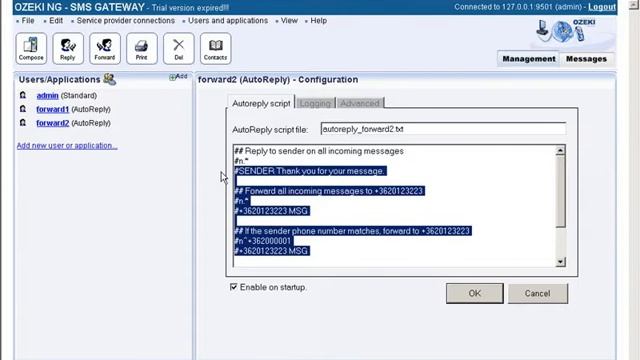
Task: Switch to the Logging tab
Action: 315,103
